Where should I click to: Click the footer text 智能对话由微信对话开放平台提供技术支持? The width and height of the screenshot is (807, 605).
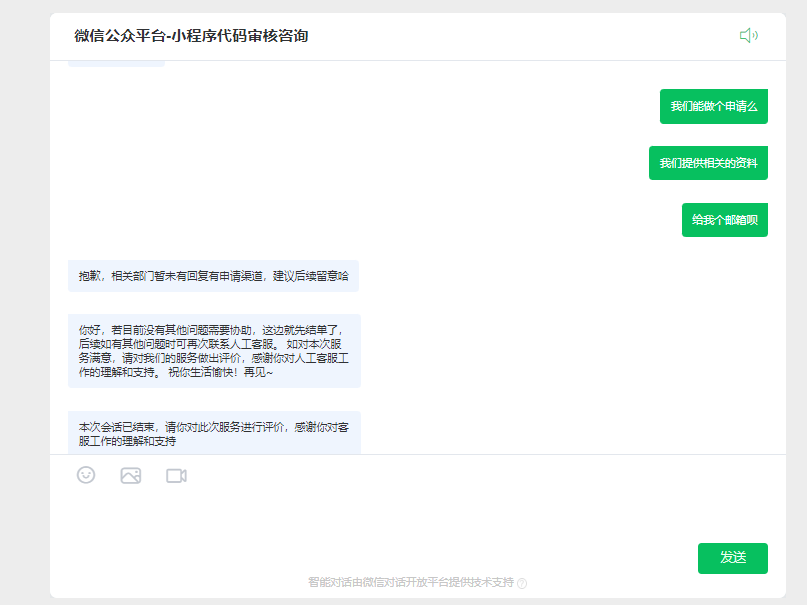(x=411, y=582)
